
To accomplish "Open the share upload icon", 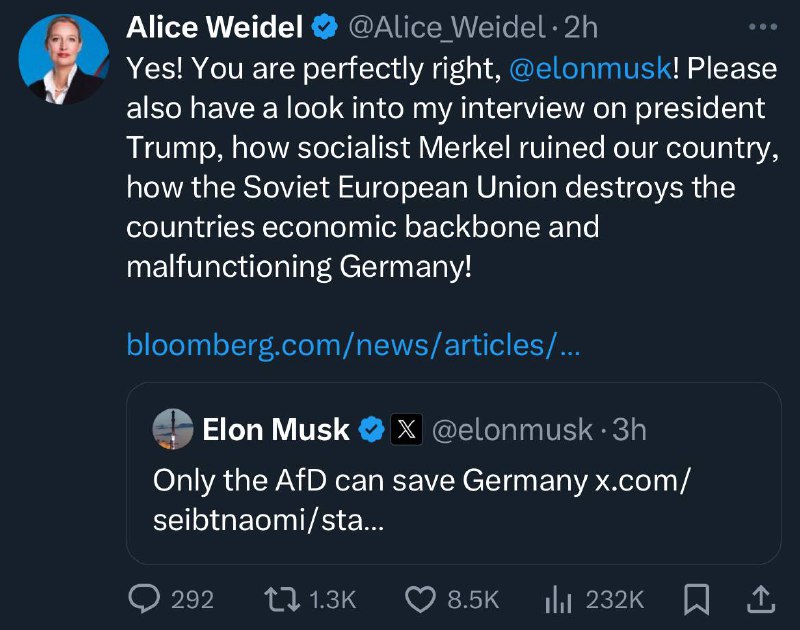I will 761,599.
